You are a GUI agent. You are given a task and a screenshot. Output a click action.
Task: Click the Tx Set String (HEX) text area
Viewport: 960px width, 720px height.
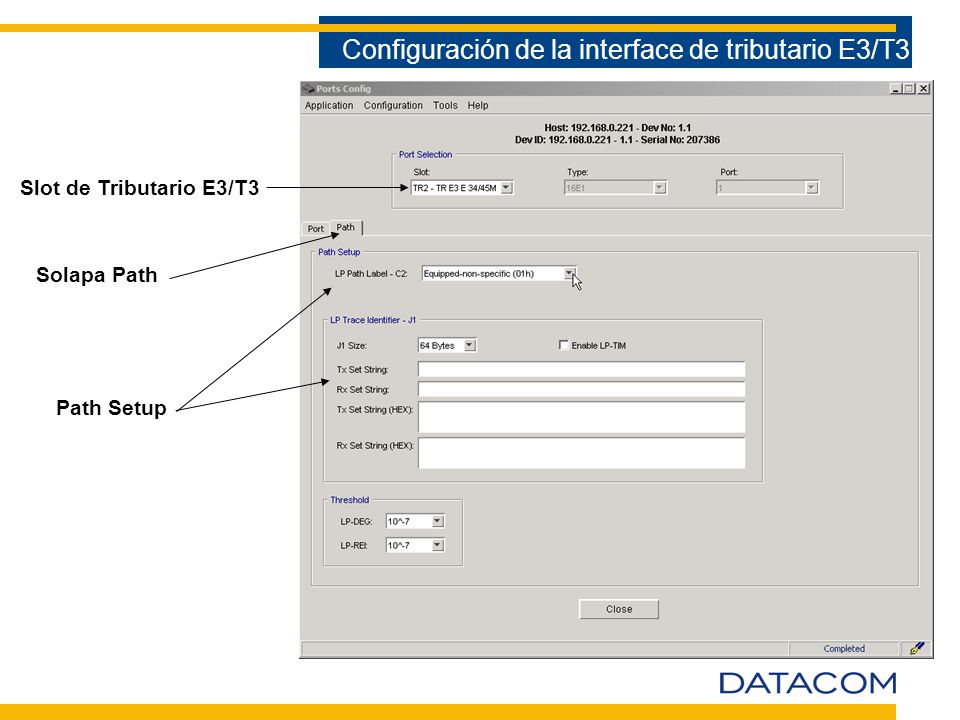pyautogui.click(x=581, y=417)
